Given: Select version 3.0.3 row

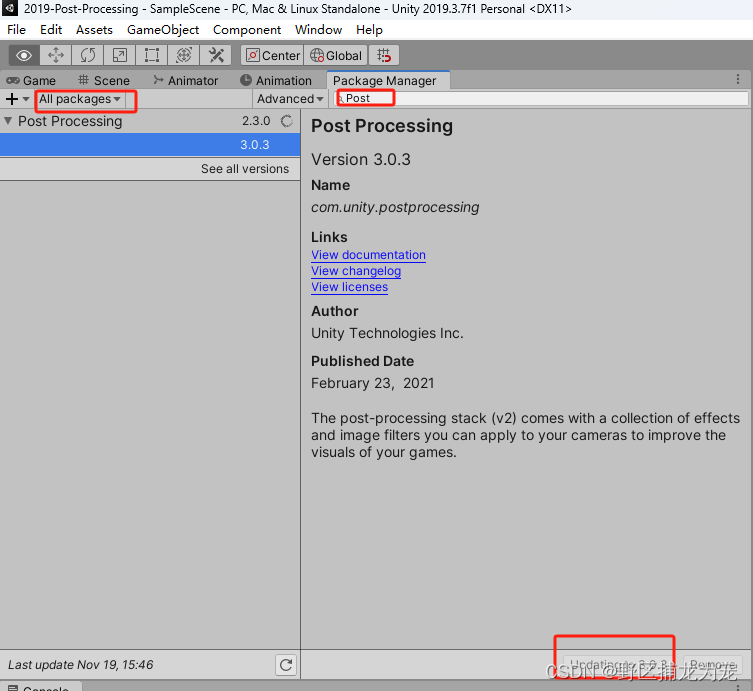Looking at the screenshot, I should tap(150, 145).
